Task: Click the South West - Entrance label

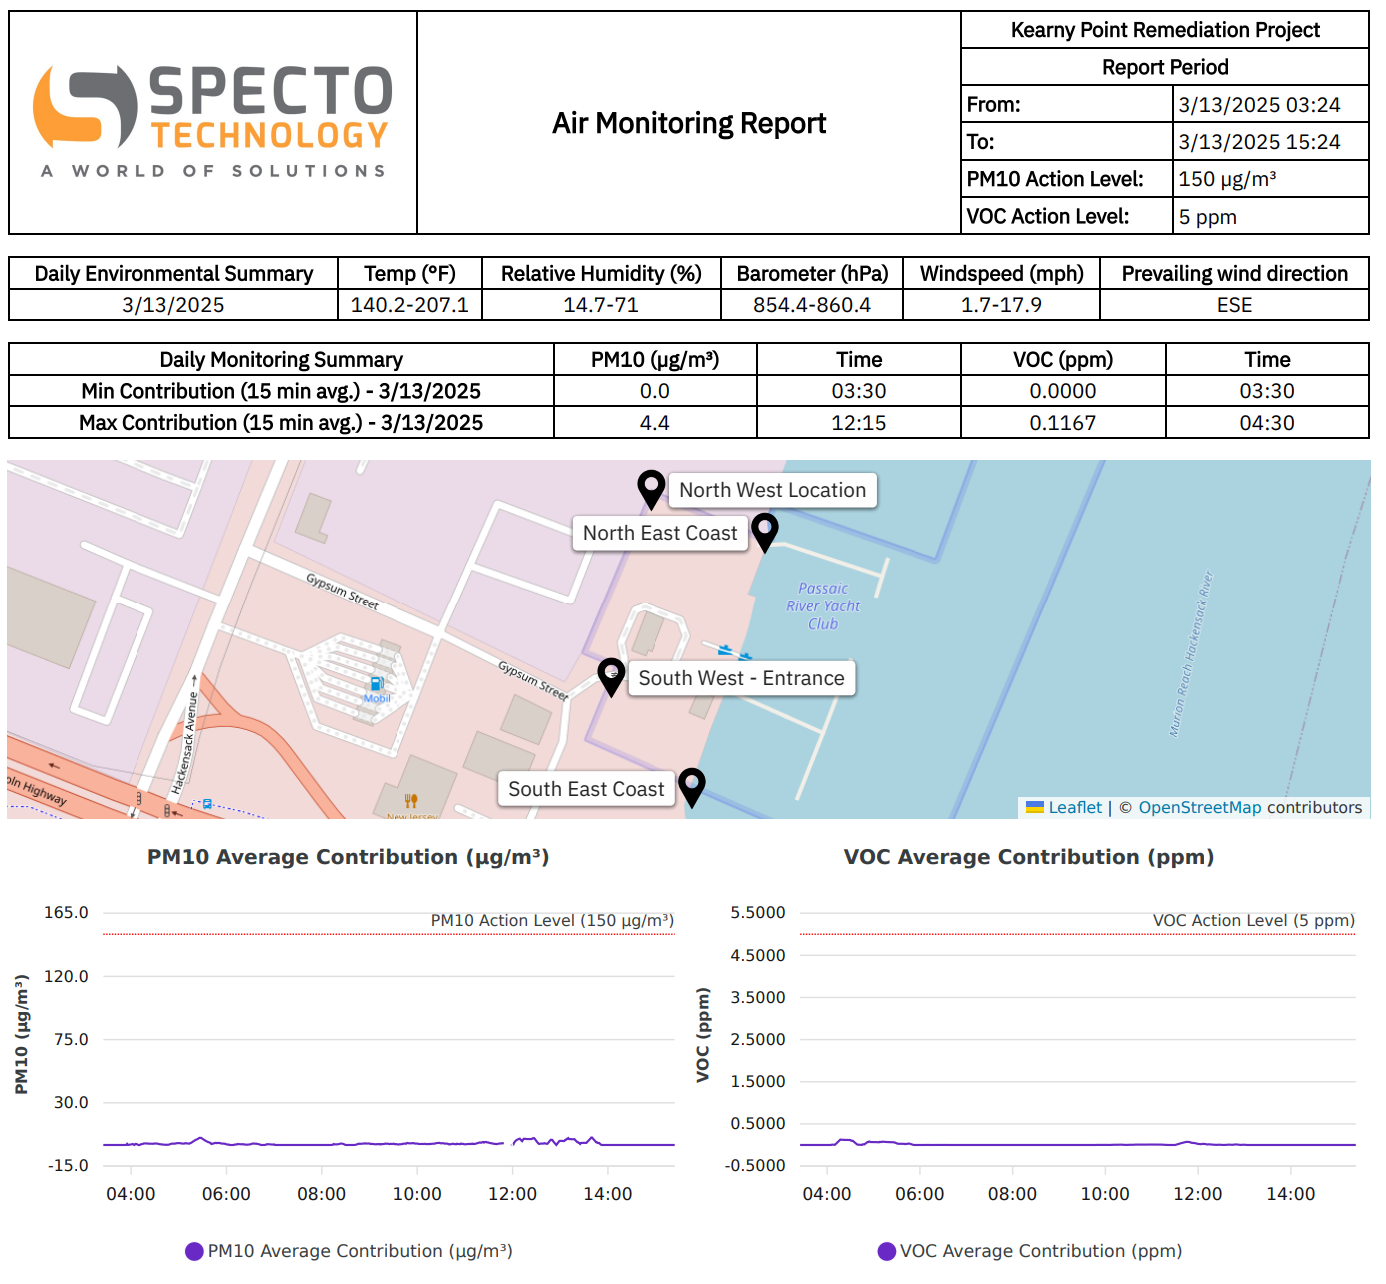Action: pos(741,678)
